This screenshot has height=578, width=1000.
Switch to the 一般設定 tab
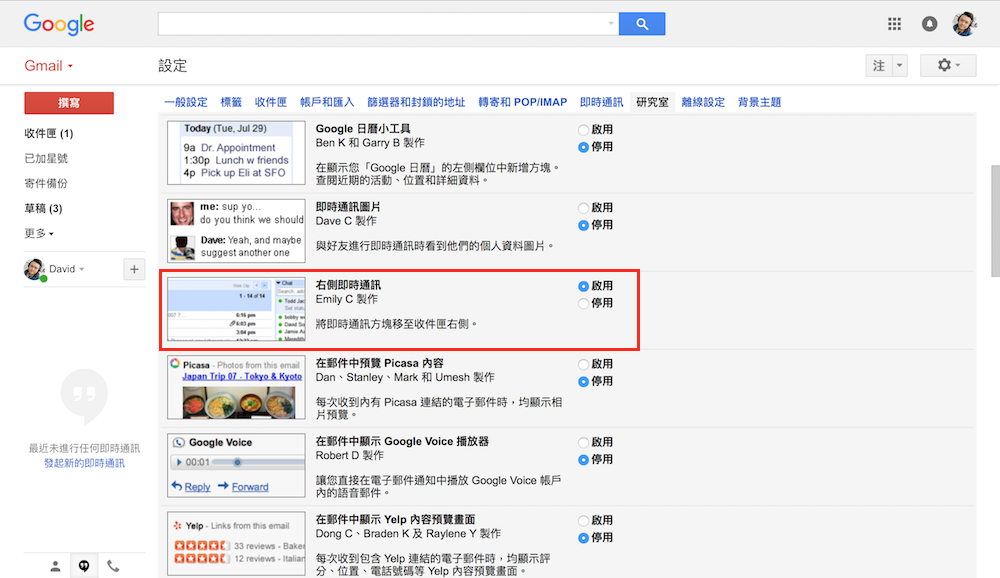click(186, 102)
